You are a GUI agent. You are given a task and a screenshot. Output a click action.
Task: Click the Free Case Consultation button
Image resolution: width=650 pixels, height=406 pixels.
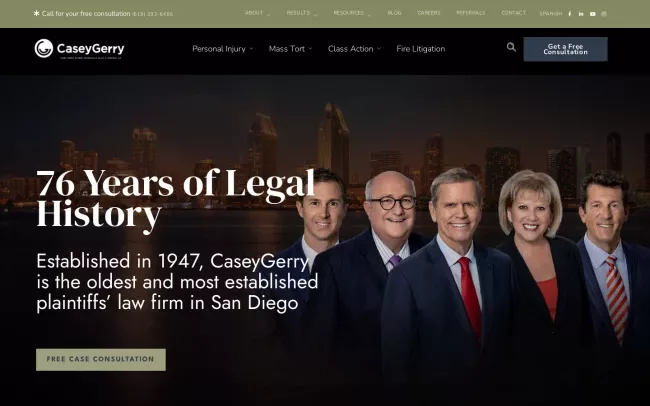coord(101,359)
